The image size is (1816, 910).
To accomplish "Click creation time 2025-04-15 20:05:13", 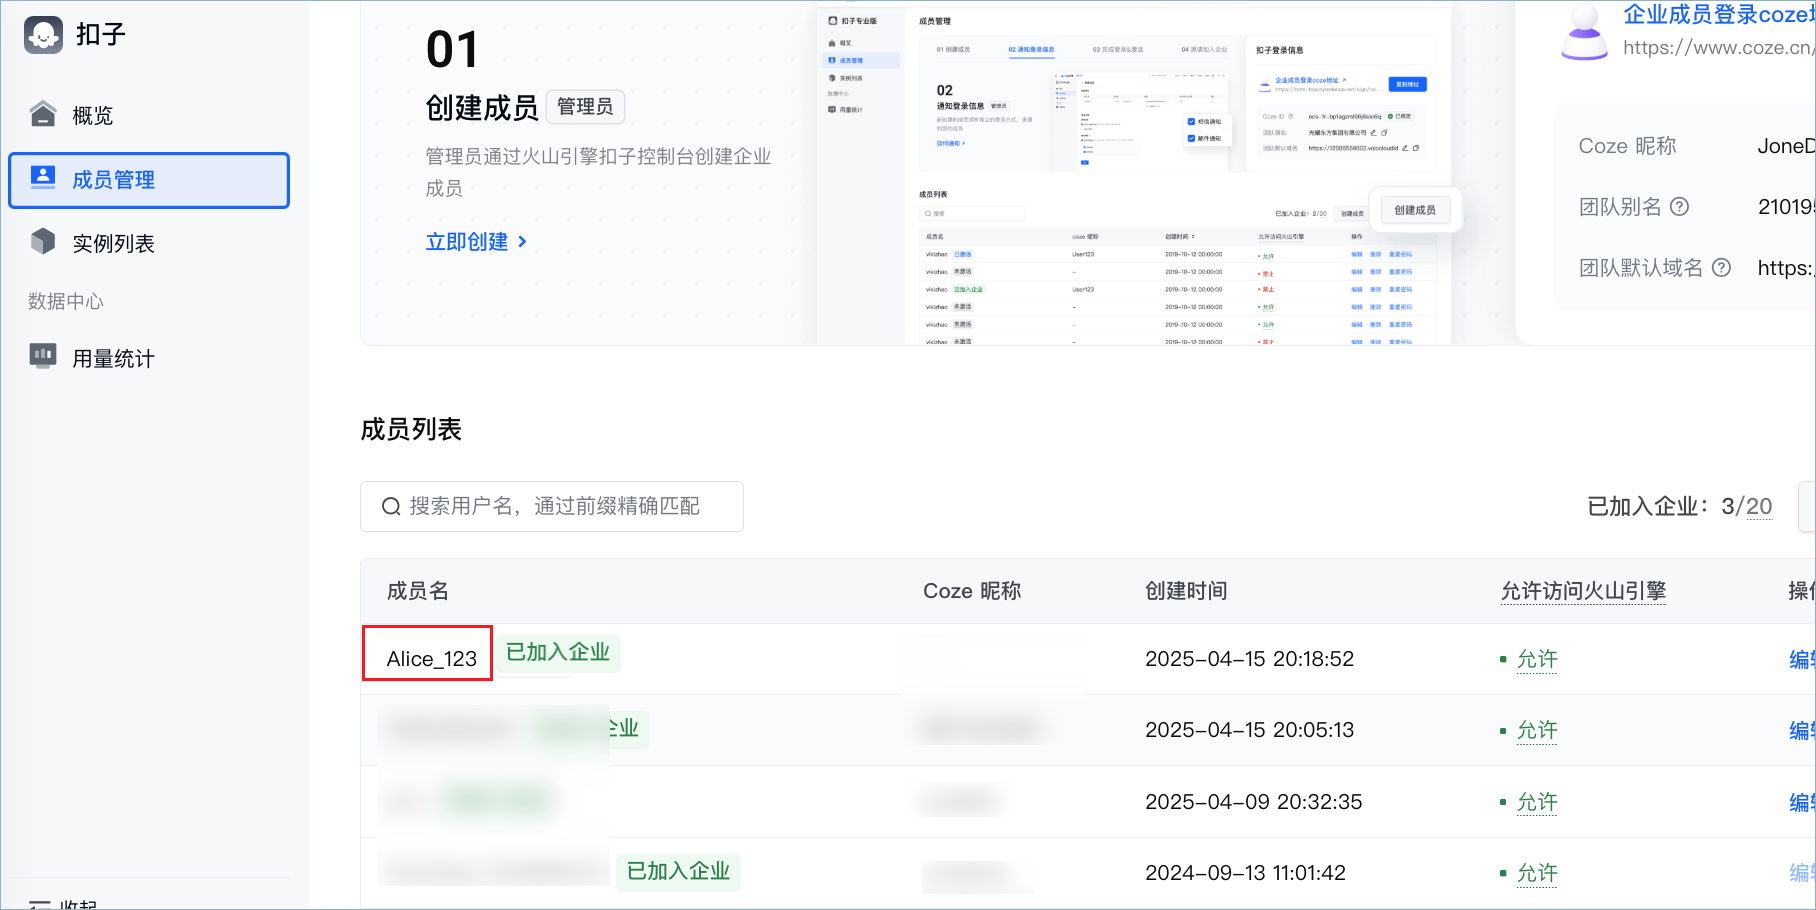I will [x=1249, y=730].
